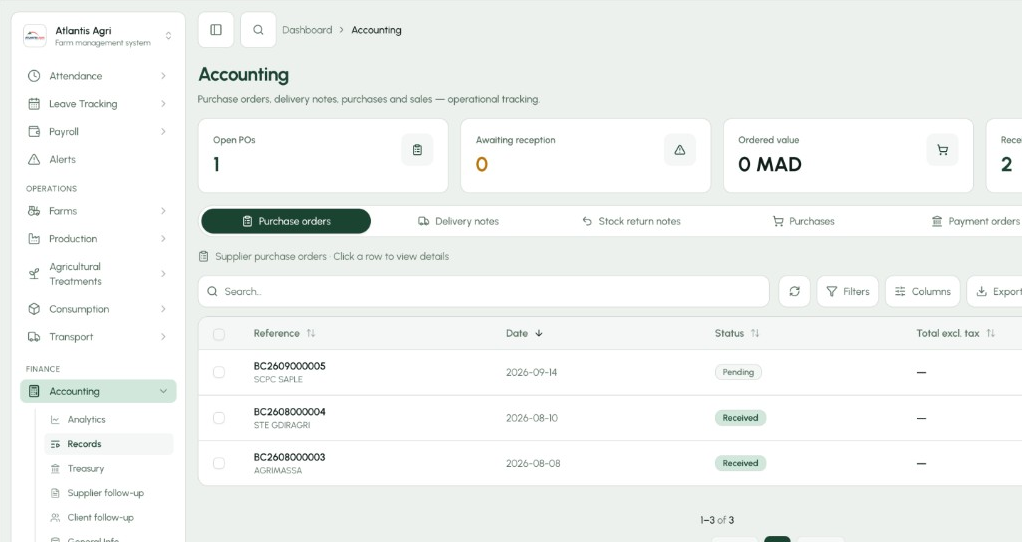Screen dimensions: 1022x542
Task: Click supplier name AGRIMASSA
Action: (278, 470)
